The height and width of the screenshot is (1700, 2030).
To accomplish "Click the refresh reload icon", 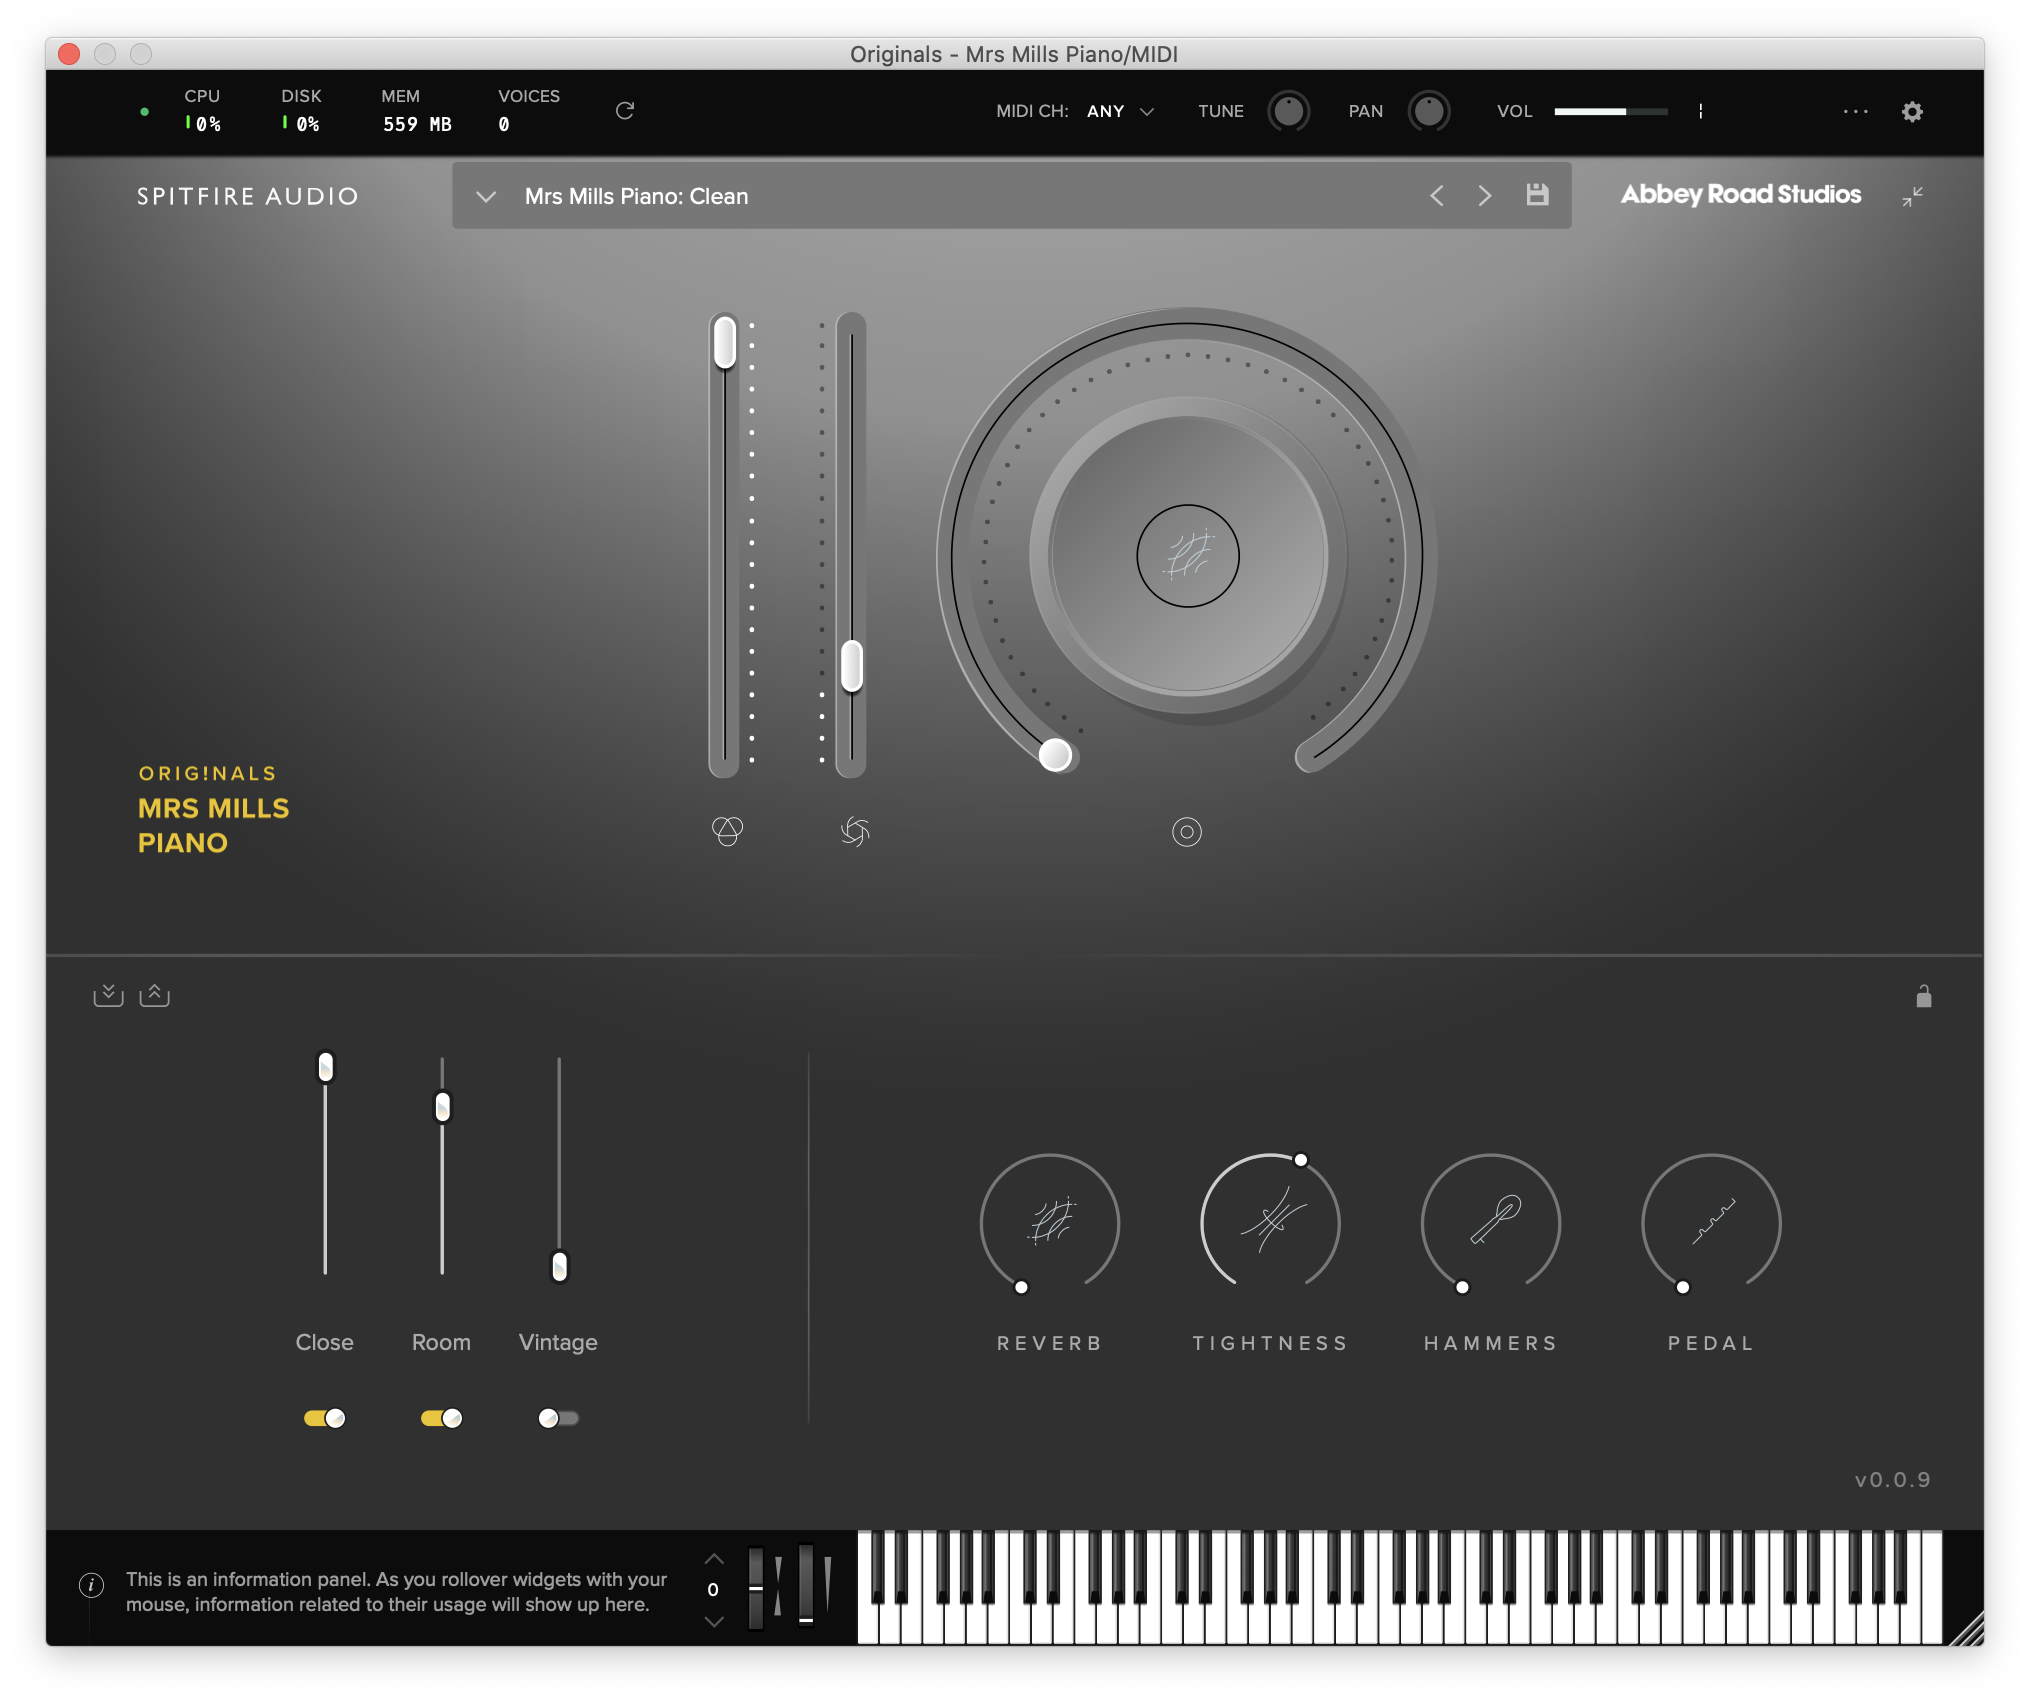I will tap(625, 110).
